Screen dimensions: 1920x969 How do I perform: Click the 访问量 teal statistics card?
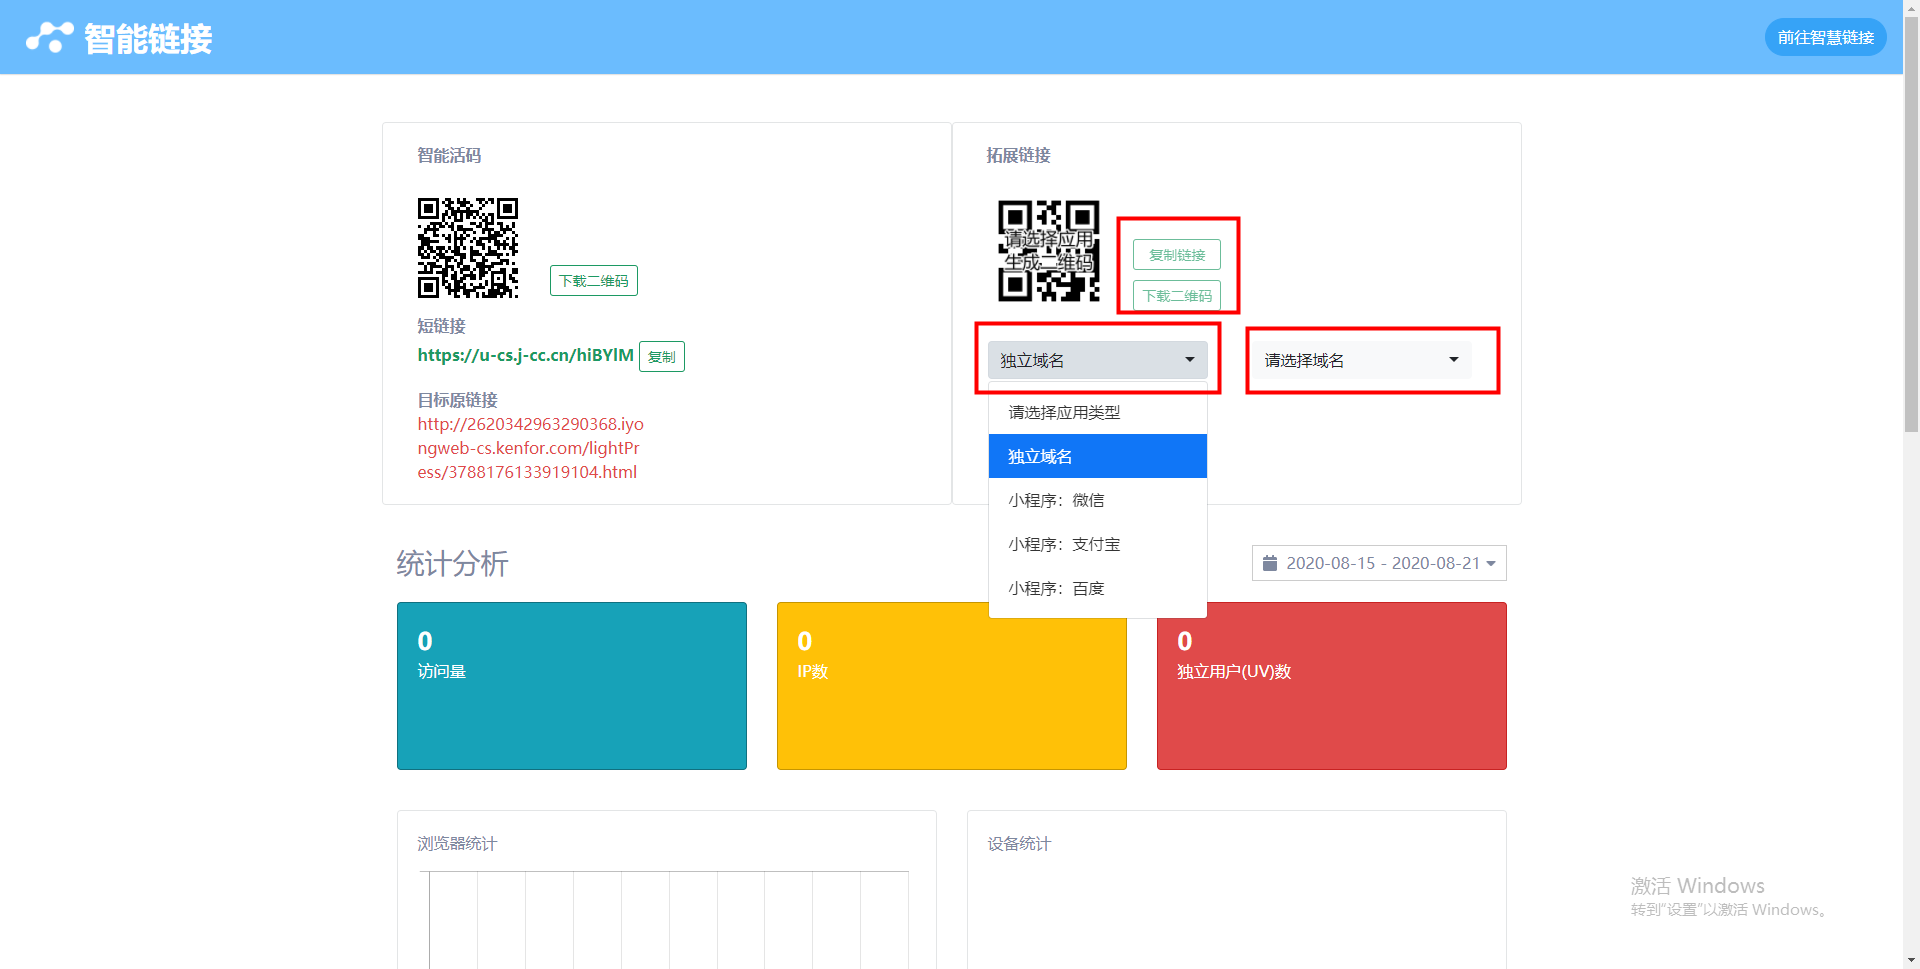pos(571,685)
